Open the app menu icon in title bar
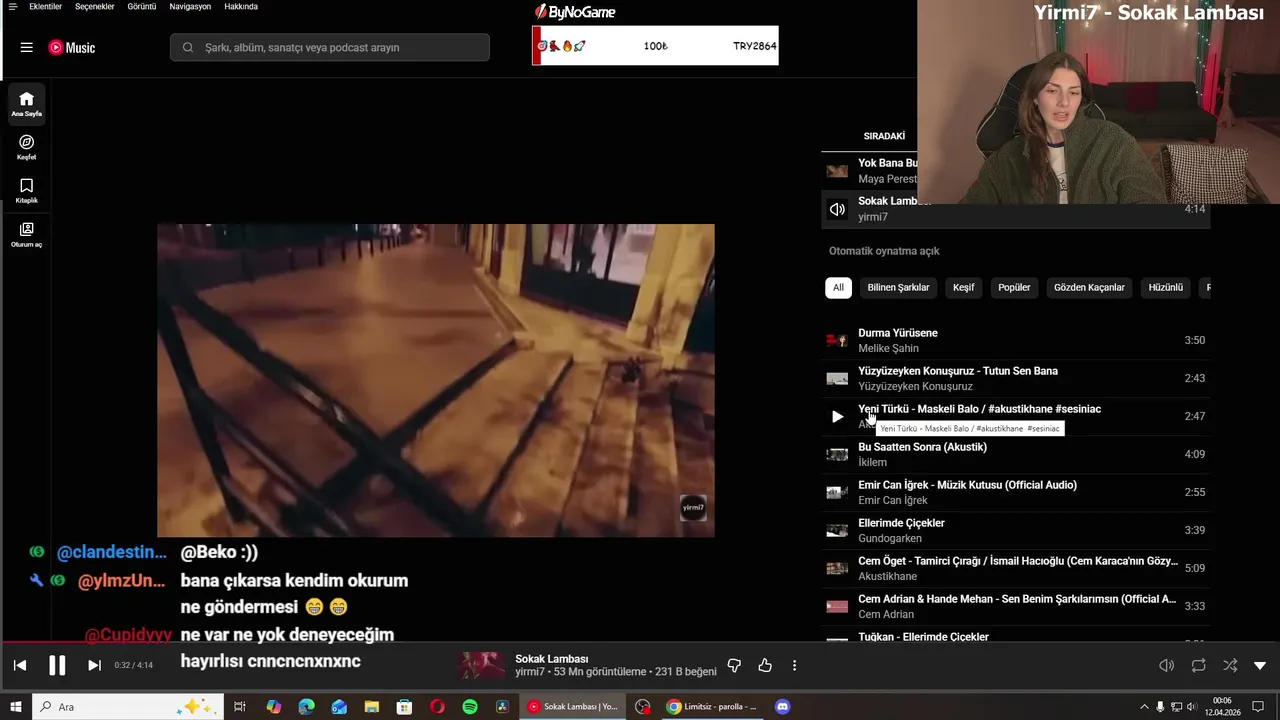The width and height of the screenshot is (1280, 720). click(x=12, y=6)
